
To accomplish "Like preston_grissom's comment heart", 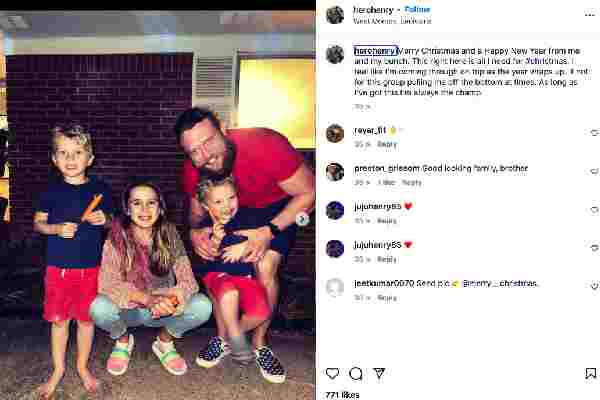I will (x=594, y=171).
